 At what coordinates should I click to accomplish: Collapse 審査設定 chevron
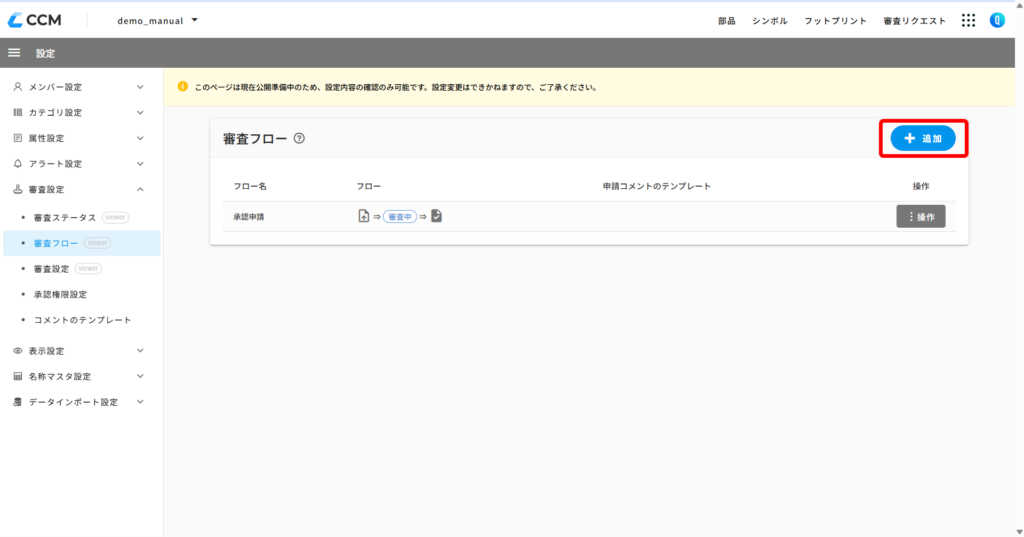140,189
